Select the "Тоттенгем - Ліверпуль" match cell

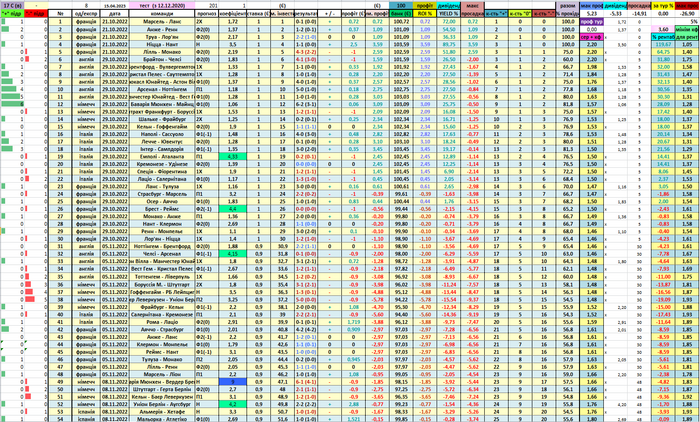coord(162,276)
